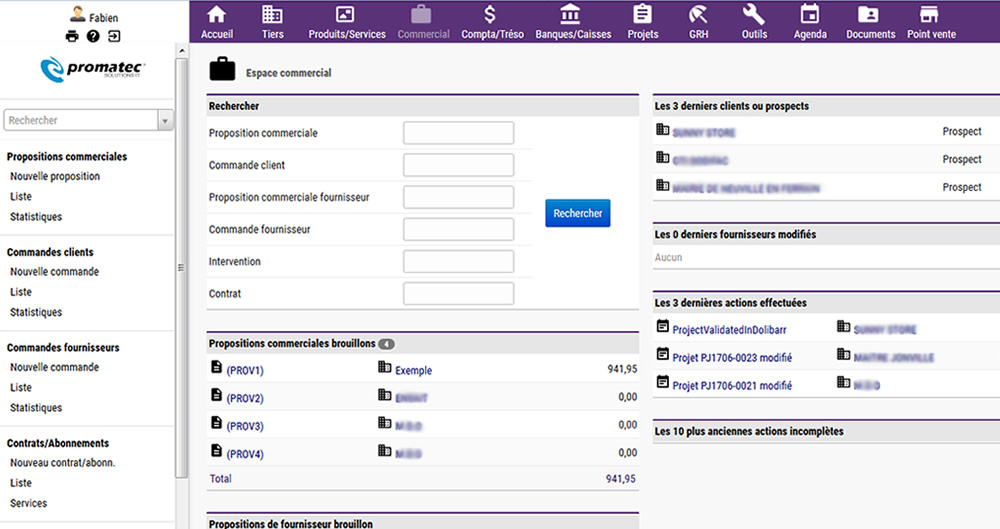Click the company icon beside Exemple
The image size is (1000, 529).
(x=385, y=367)
